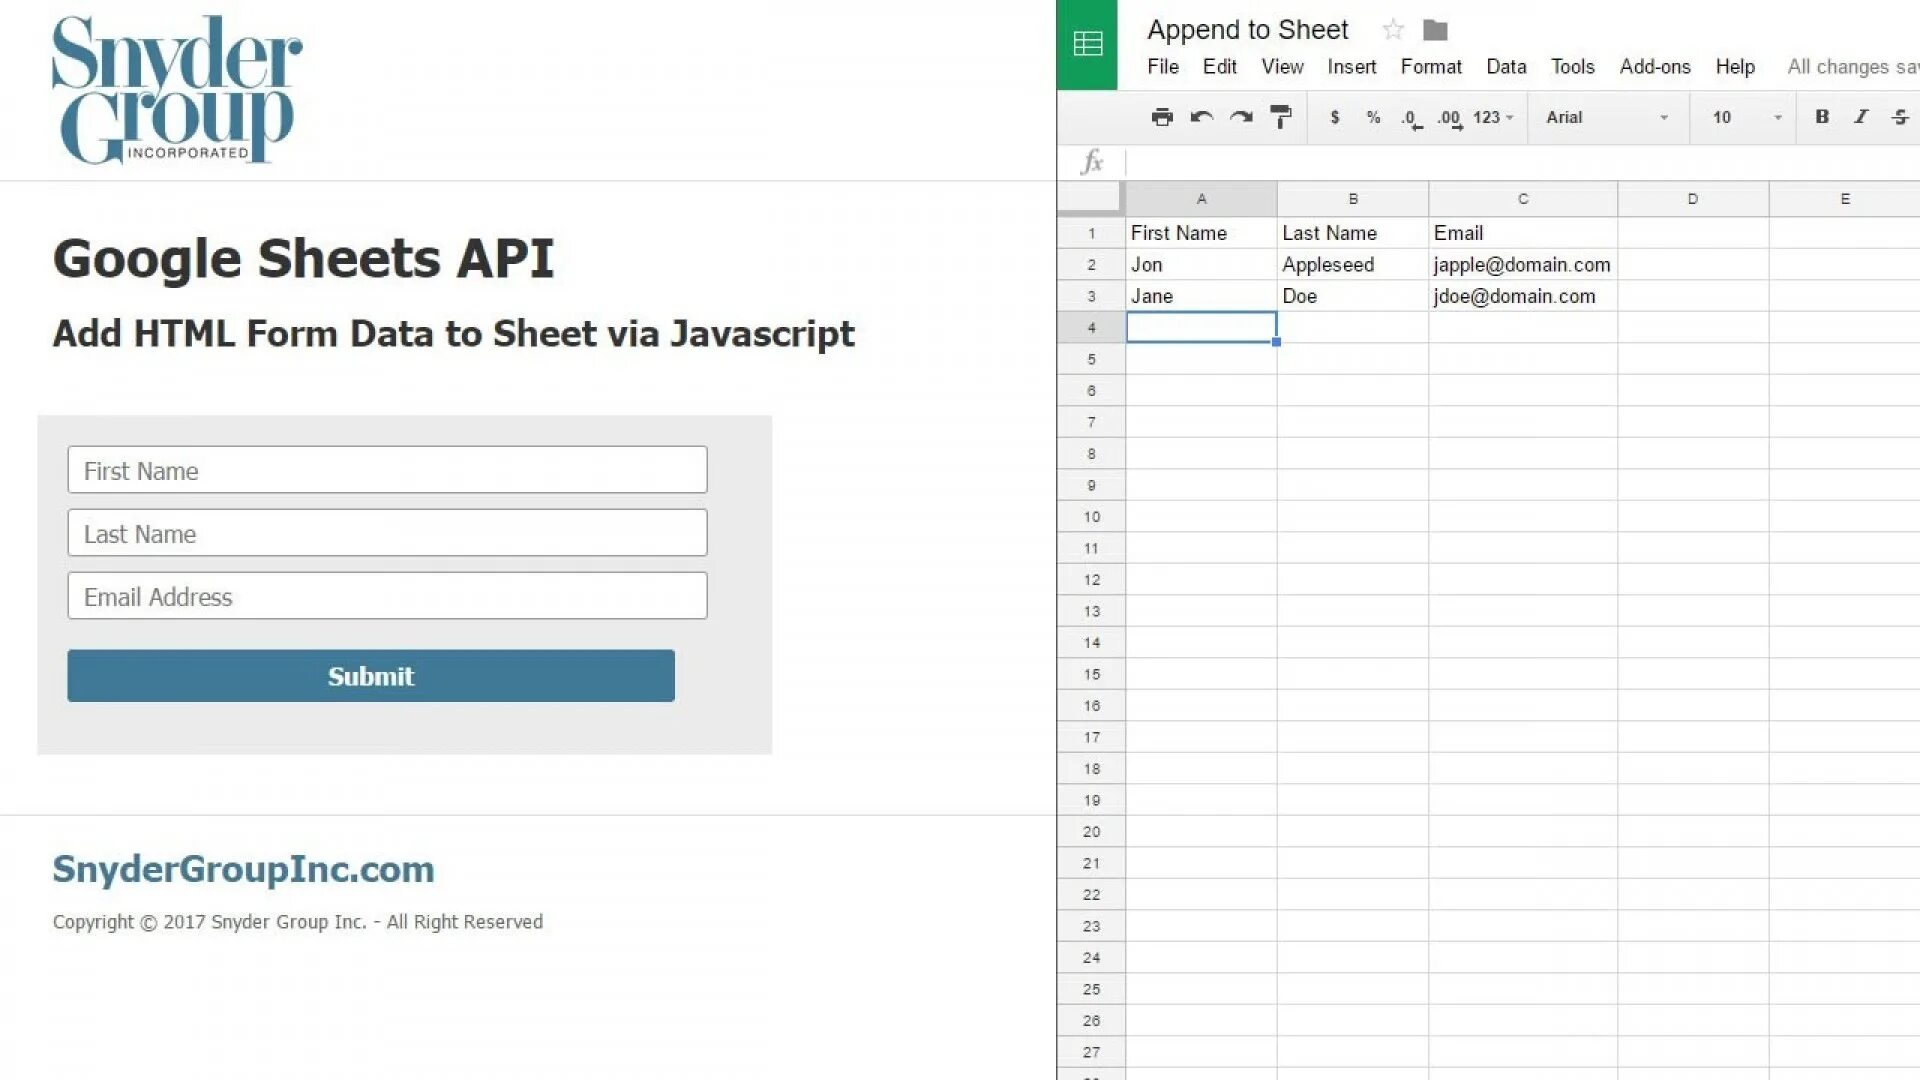This screenshot has width=1920, height=1080.
Task: Open the Edit menu
Action: [1219, 67]
